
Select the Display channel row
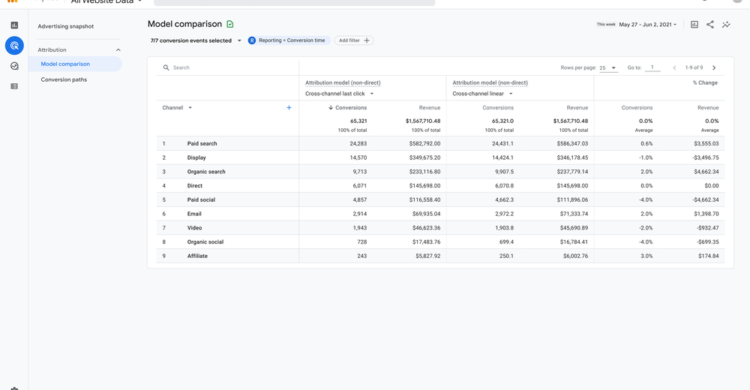point(441,157)
